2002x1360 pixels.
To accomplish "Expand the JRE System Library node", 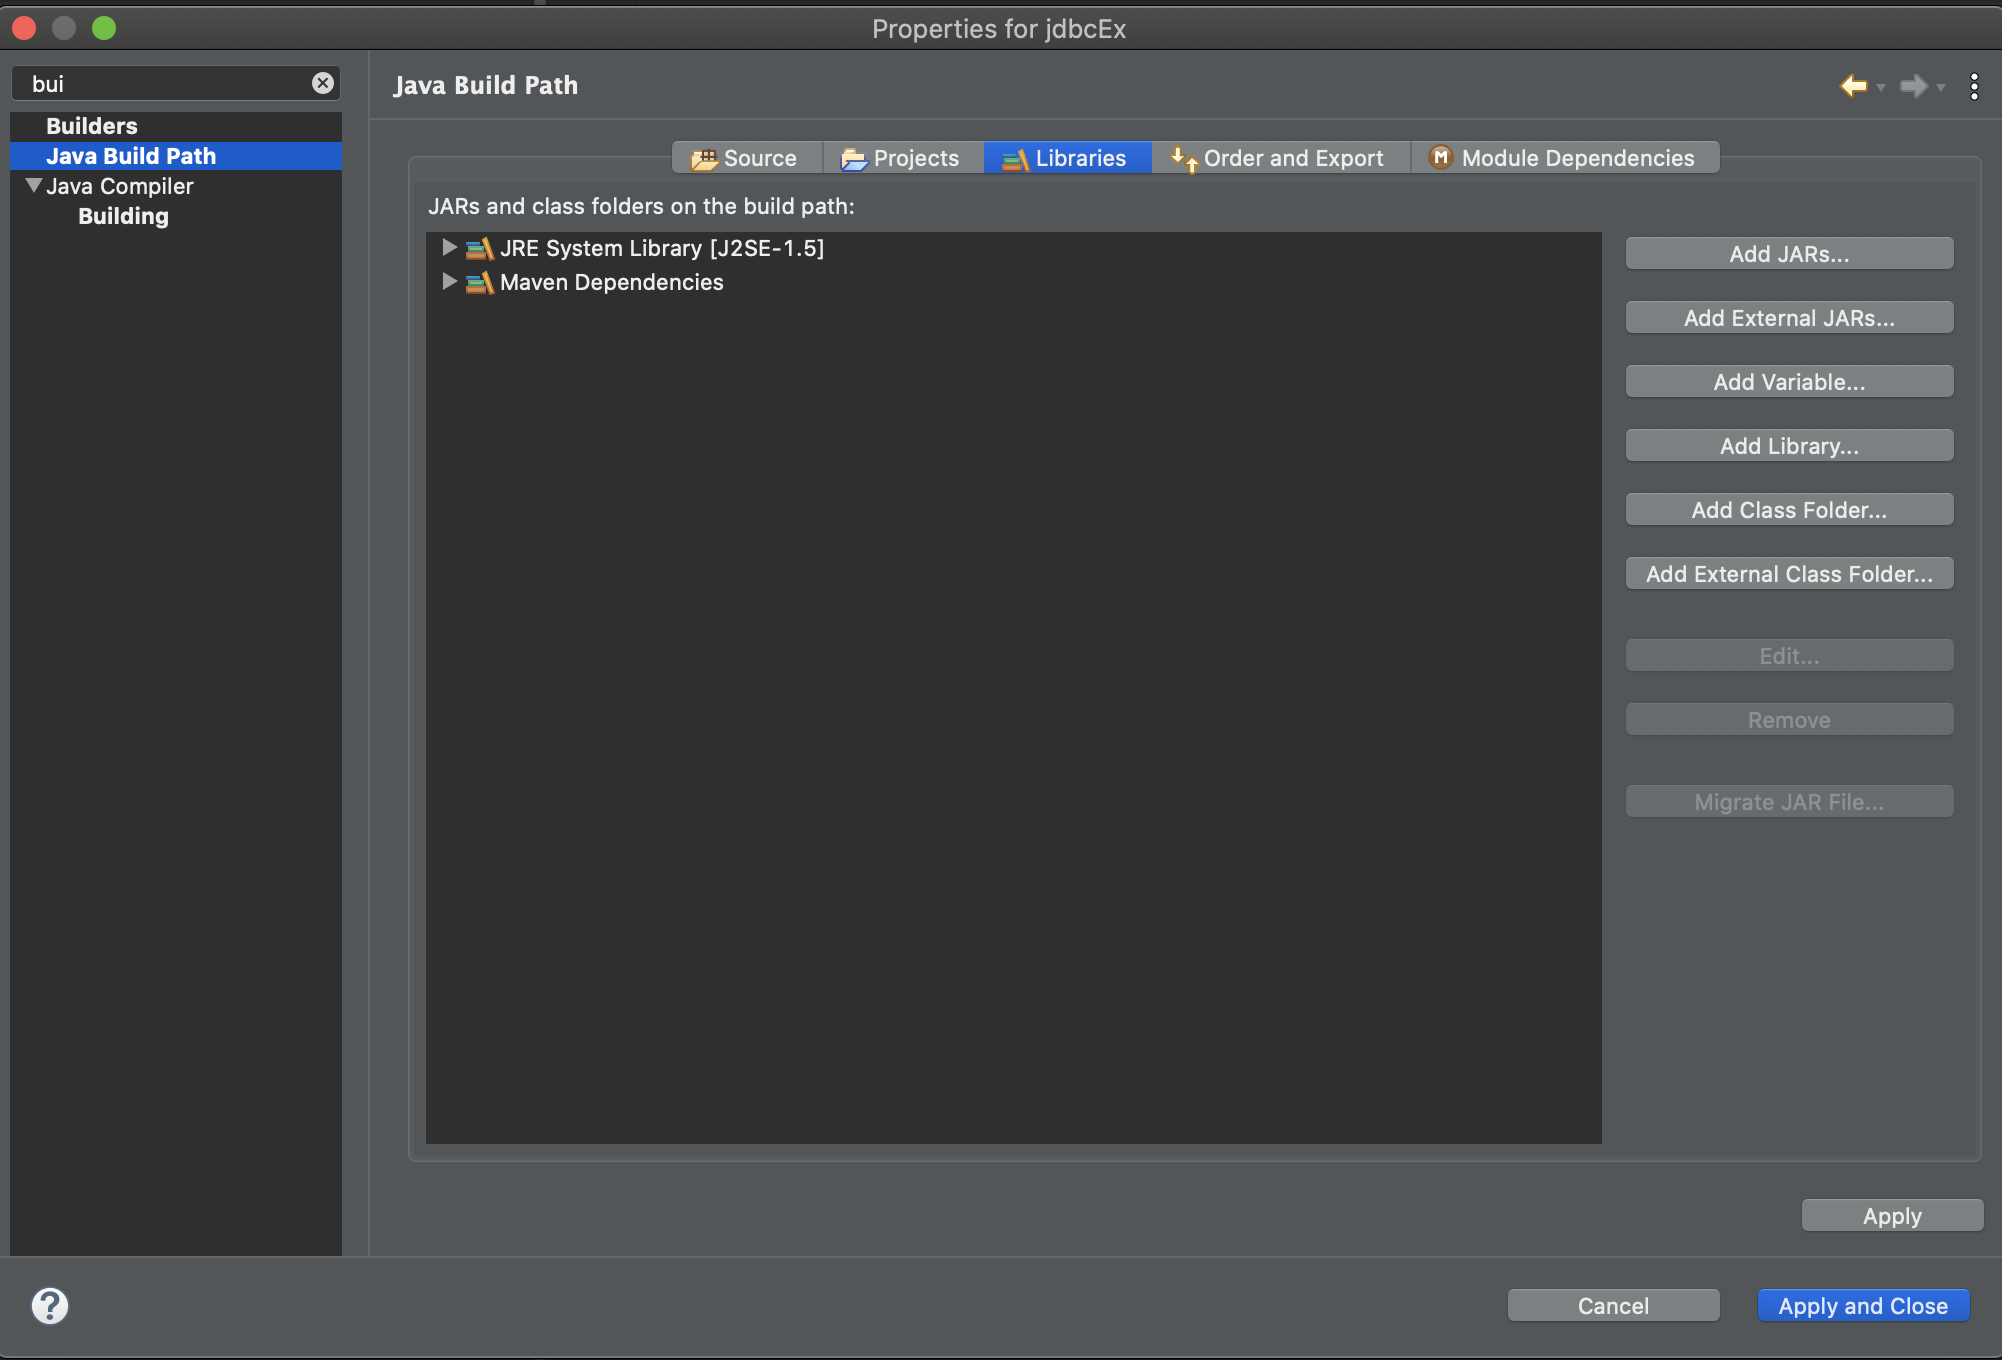I will [x=449, y=247].
